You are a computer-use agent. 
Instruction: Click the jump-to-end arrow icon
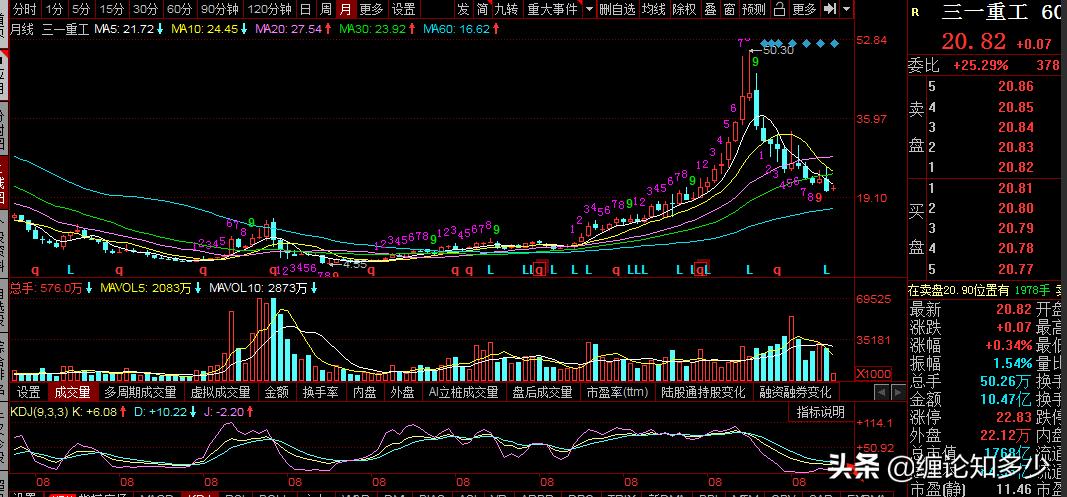tap(829, 9)
